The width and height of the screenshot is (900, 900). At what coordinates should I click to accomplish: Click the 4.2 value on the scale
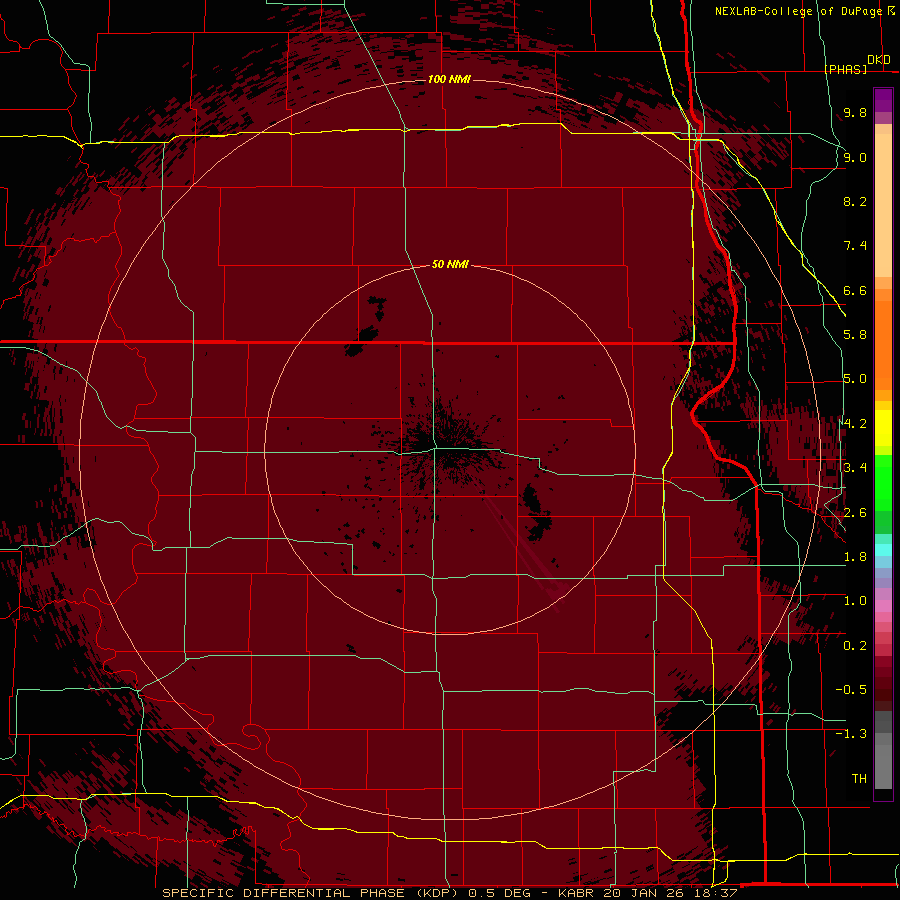point(855,424)
